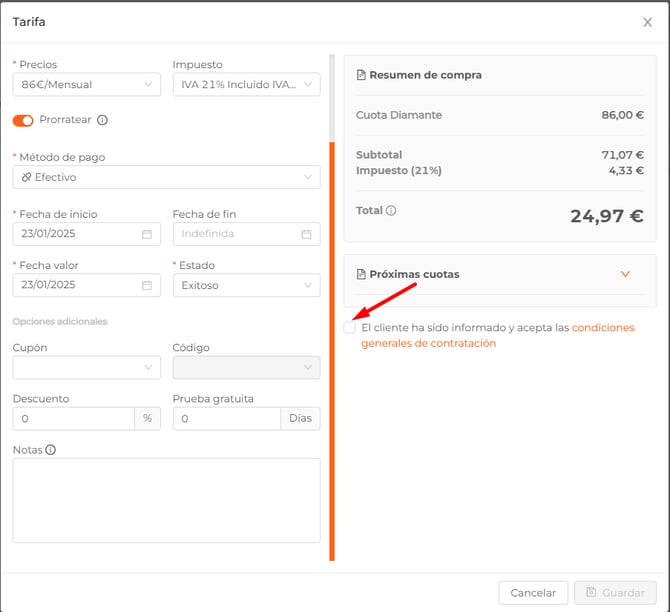Click the info icon next to Notas
The width and height of the screenshot is (670, 612).
51,450
